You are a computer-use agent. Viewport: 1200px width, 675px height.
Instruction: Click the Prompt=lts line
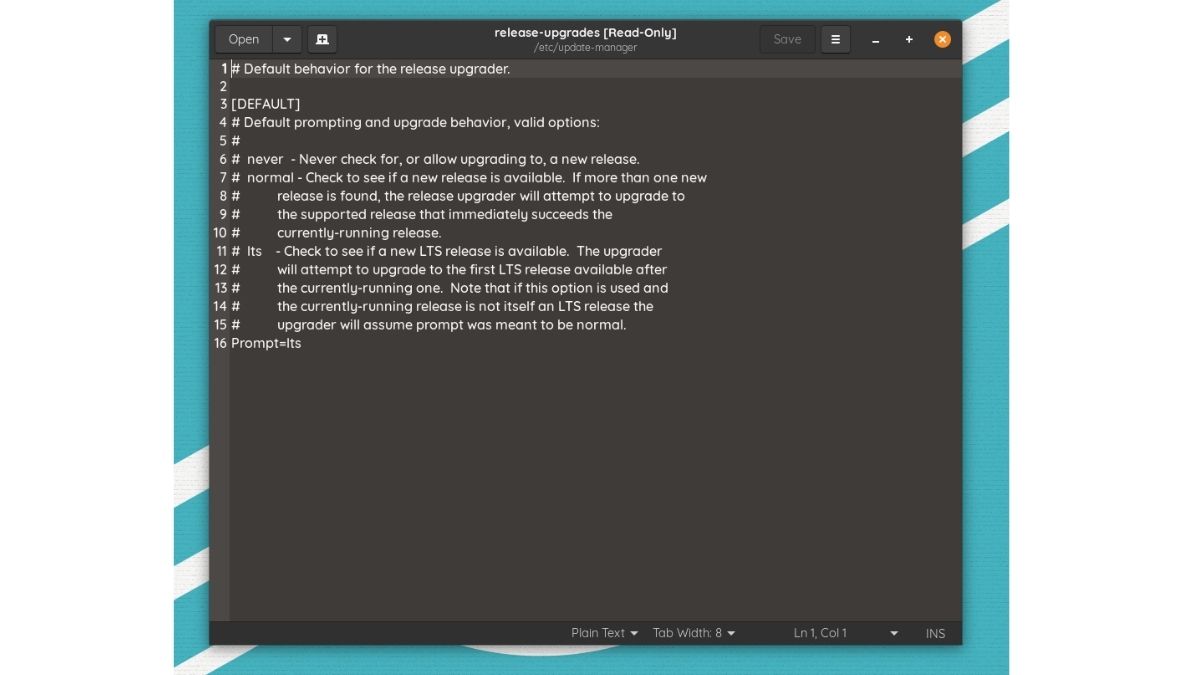(266, 343)
